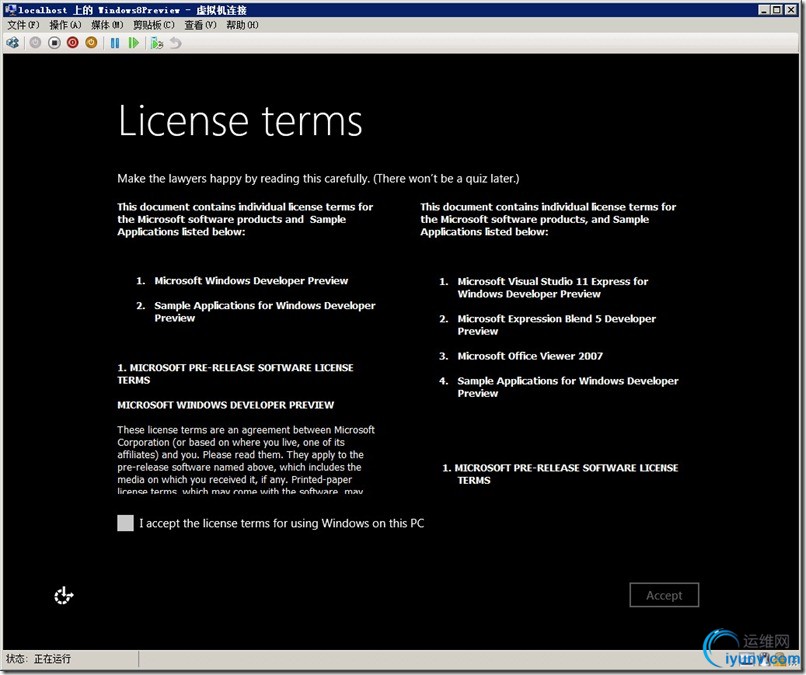
Task: Select 'Microsoft Office Viewer 2007' item
Action: coord(530,356)
